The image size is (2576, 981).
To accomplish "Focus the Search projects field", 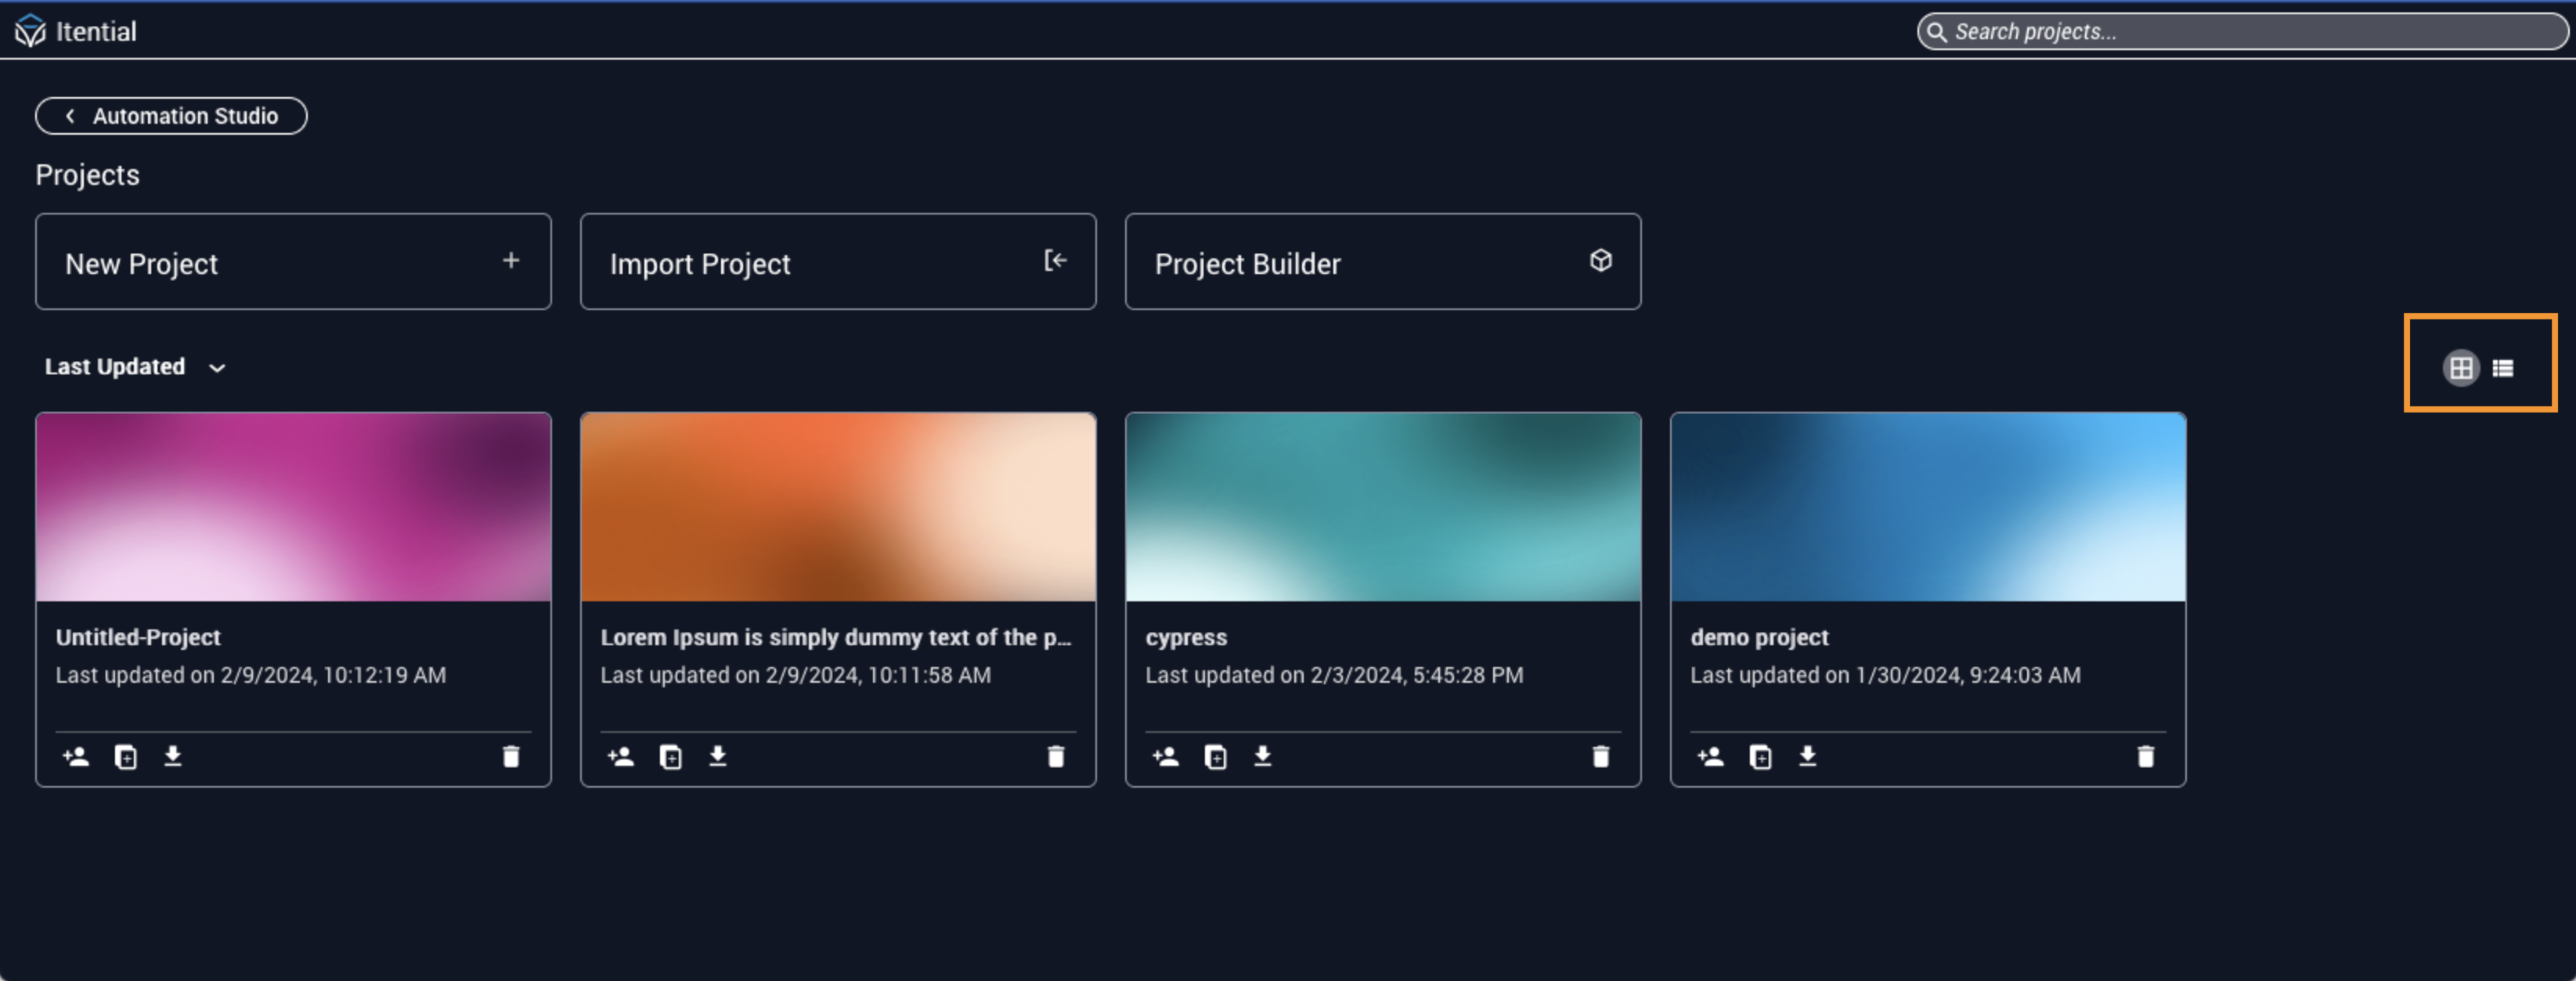I will (x=2240, y=32).
